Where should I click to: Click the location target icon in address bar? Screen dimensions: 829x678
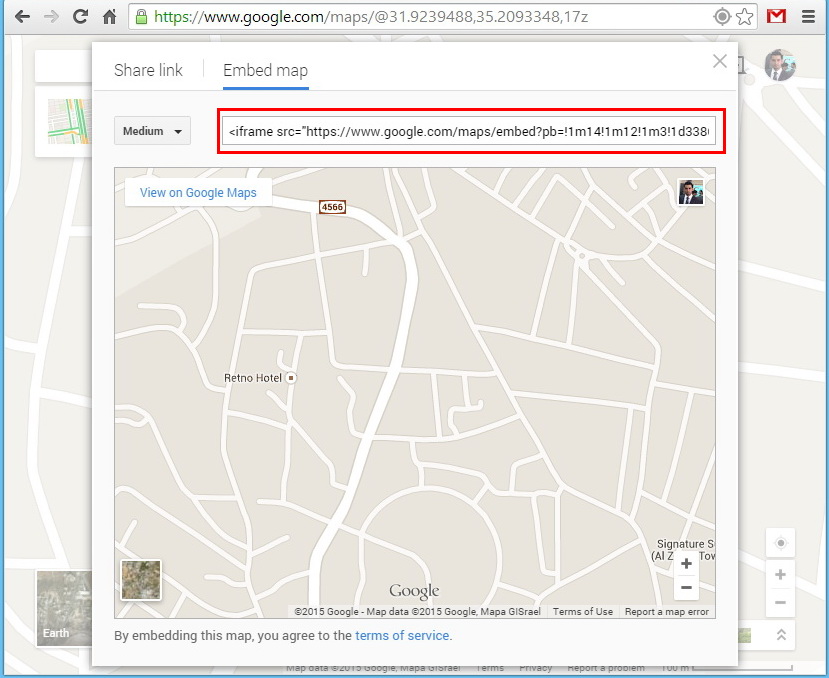(722, 17)
